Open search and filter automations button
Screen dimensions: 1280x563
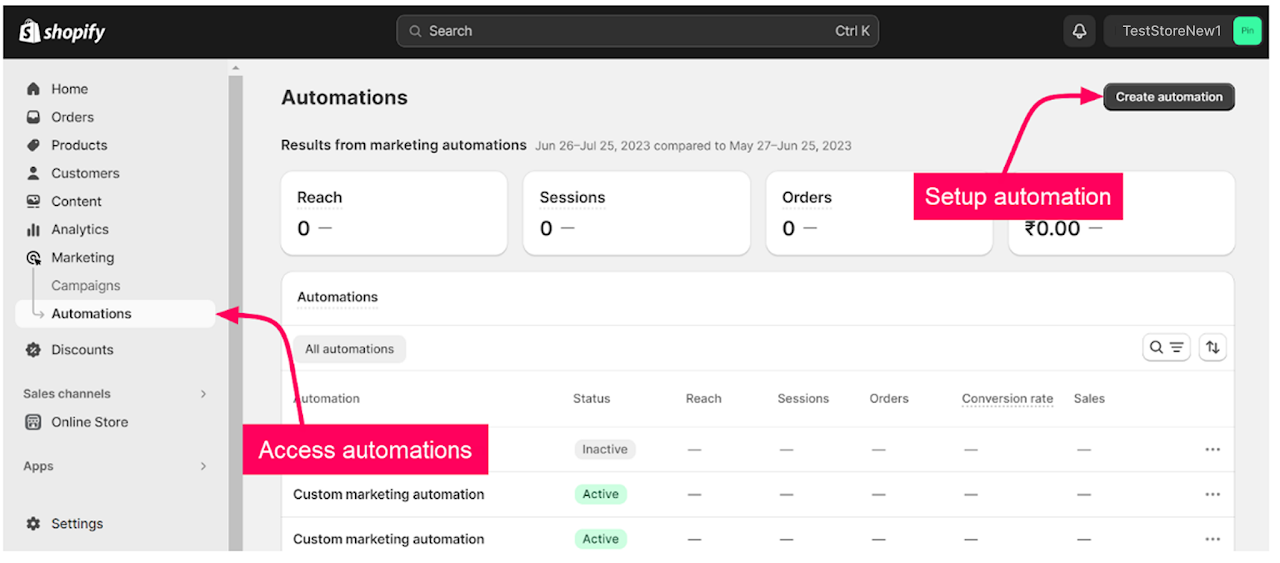[1166, 347]
